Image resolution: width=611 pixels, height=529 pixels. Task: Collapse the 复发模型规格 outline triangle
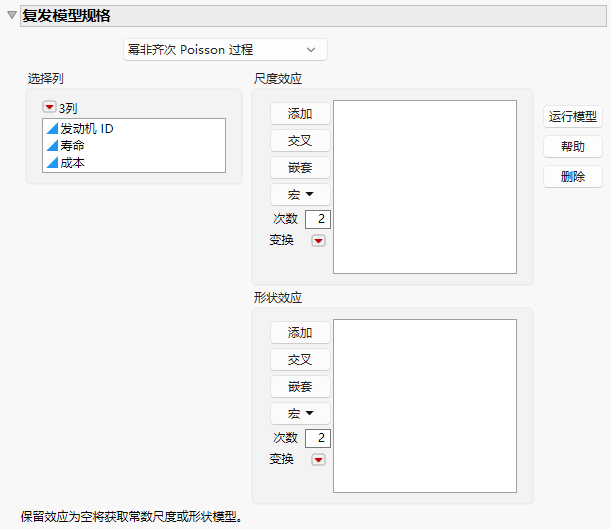tap(12, 15)
